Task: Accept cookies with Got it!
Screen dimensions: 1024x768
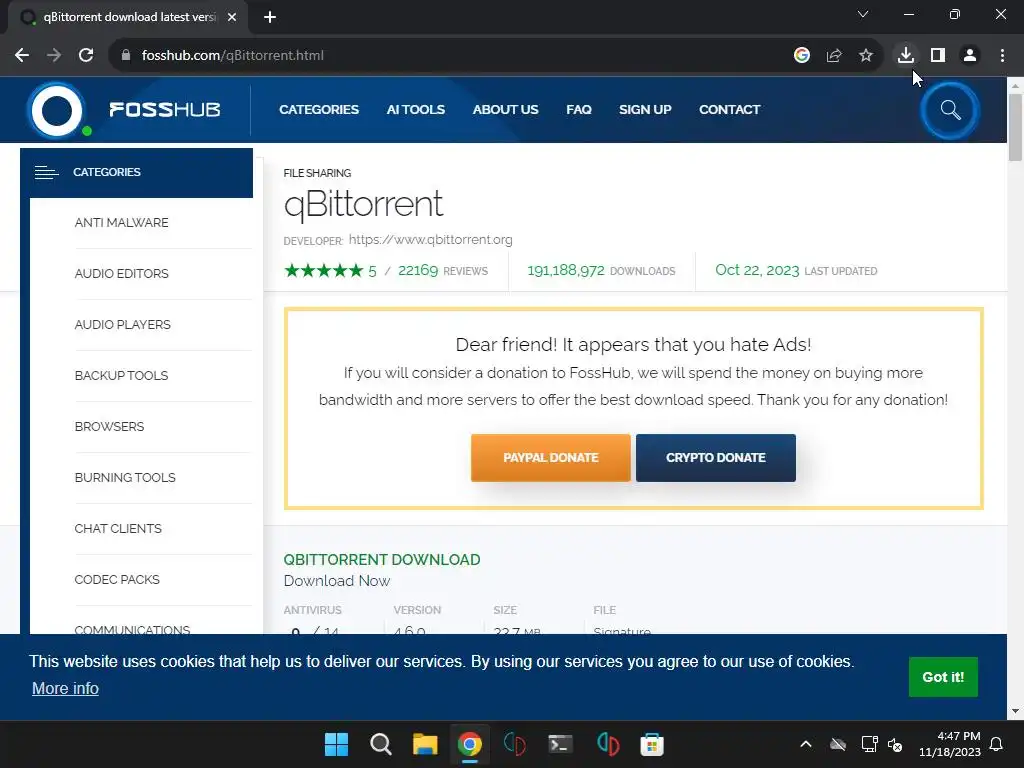Action: [943, 677]
